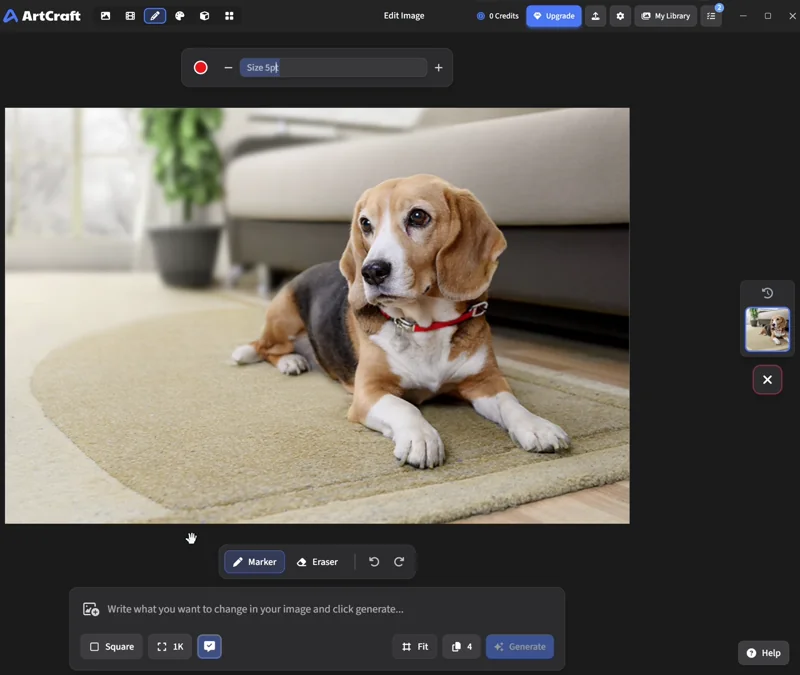Click the upload icon button
Screen dimensions: 800x675
(595, 16)
